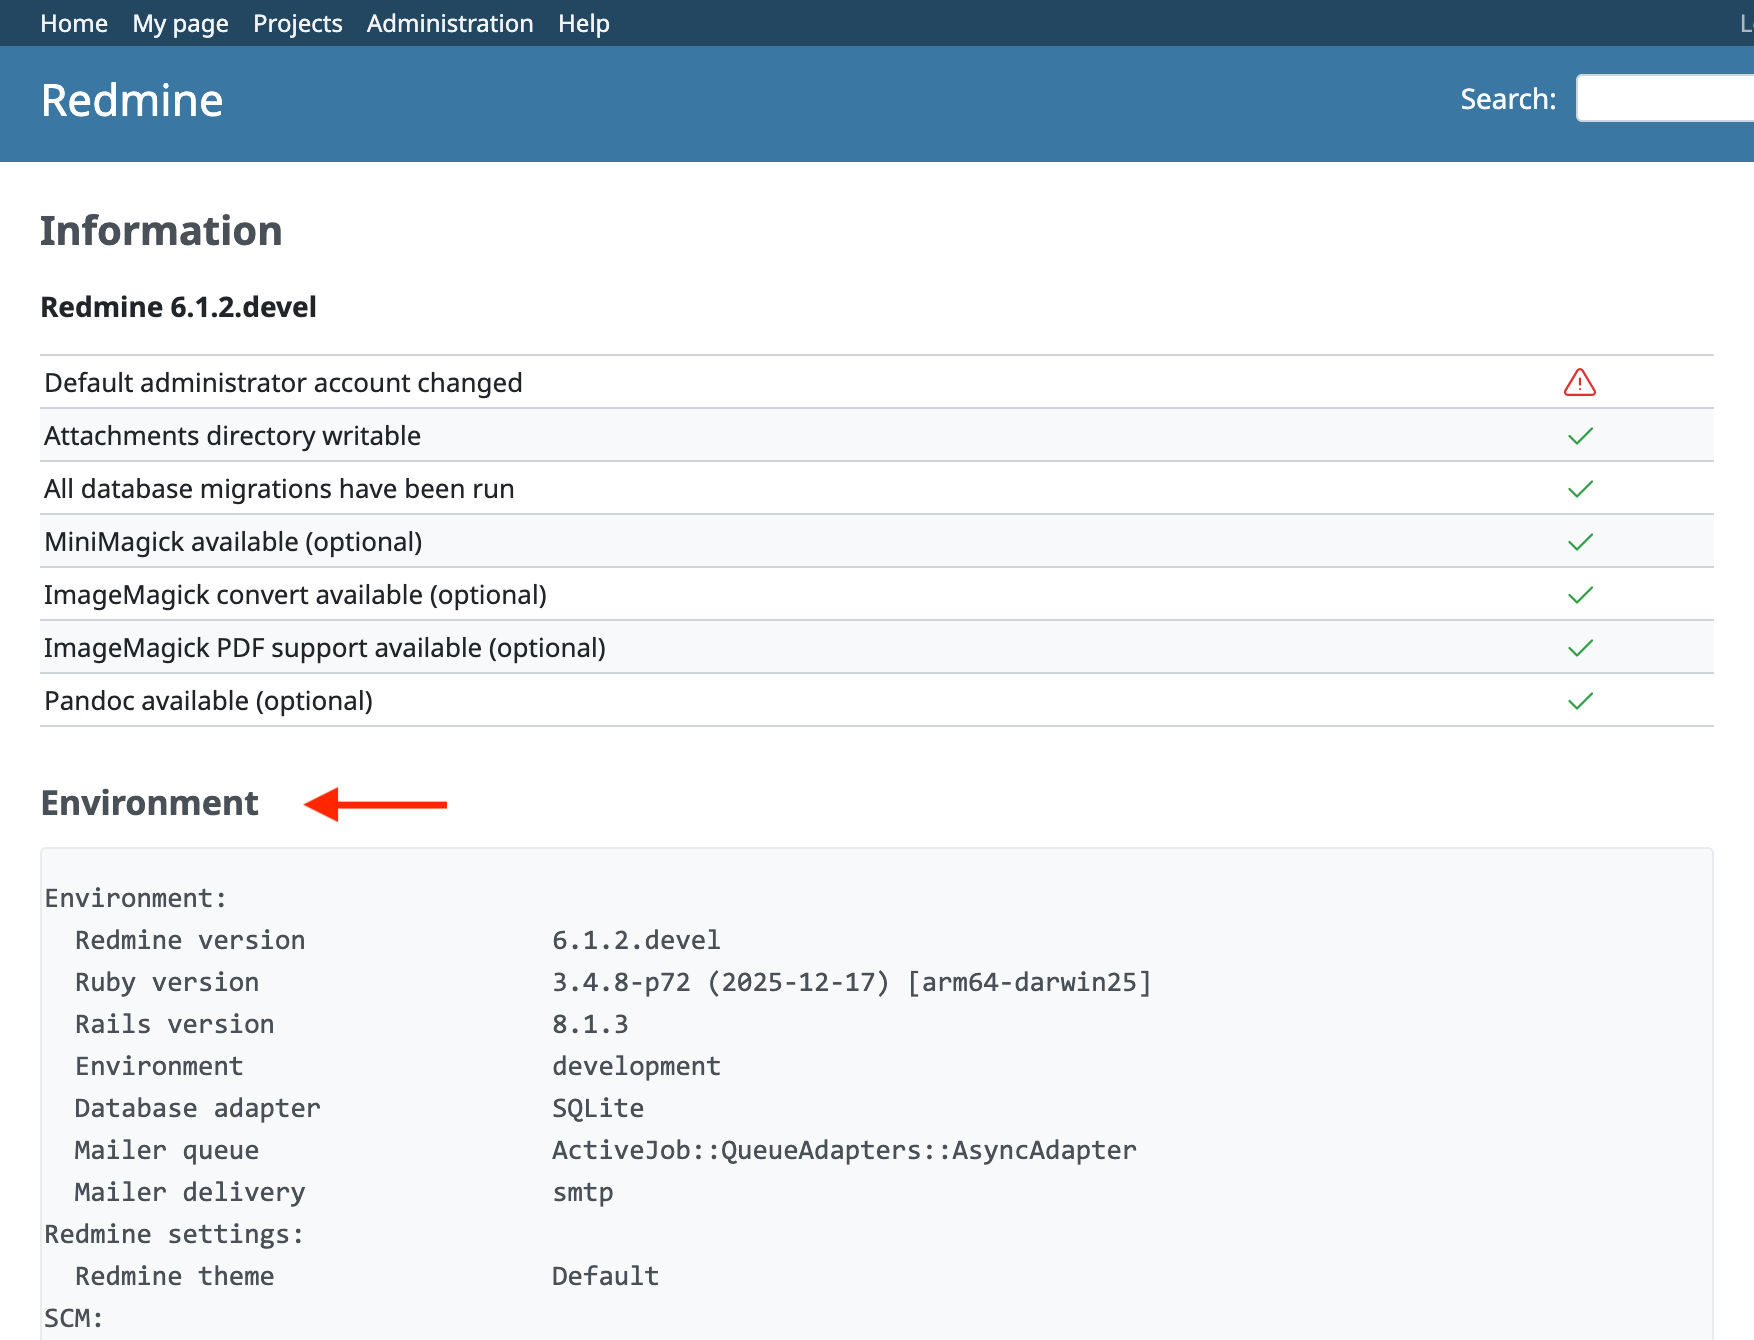Click the Information page heading

161,231
